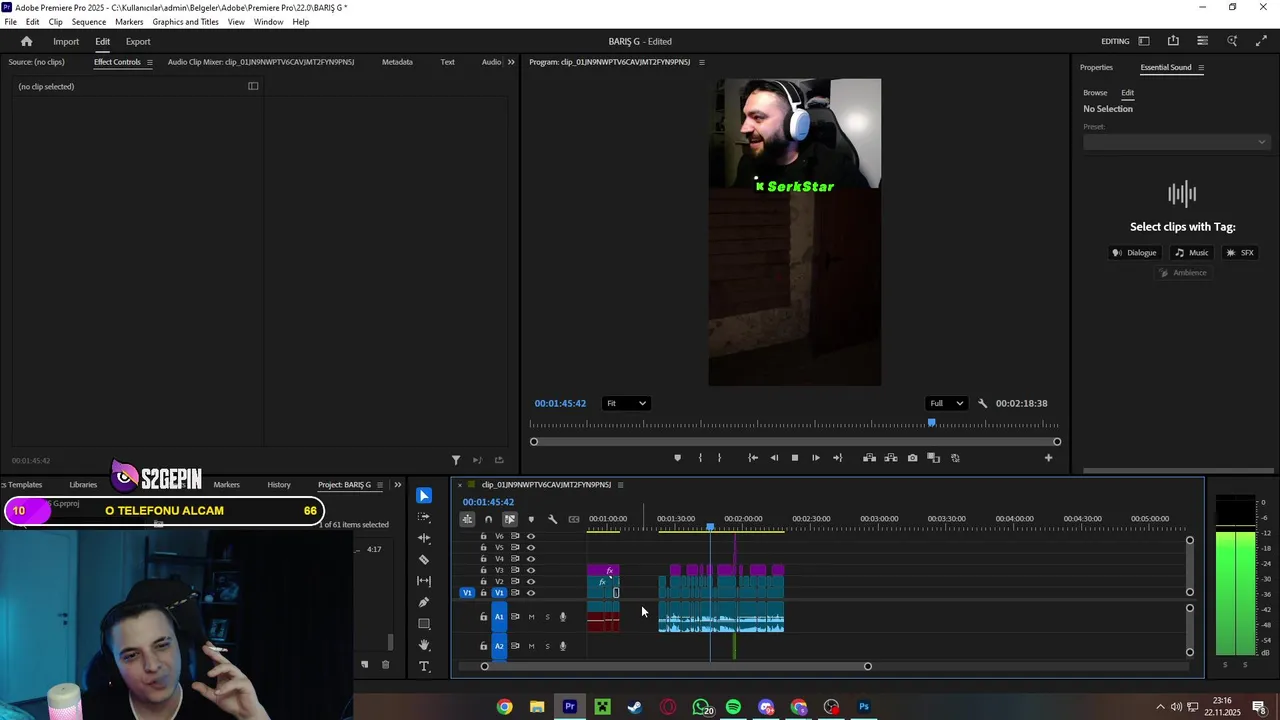Toggle closed captions track button

tap(574, 519)
